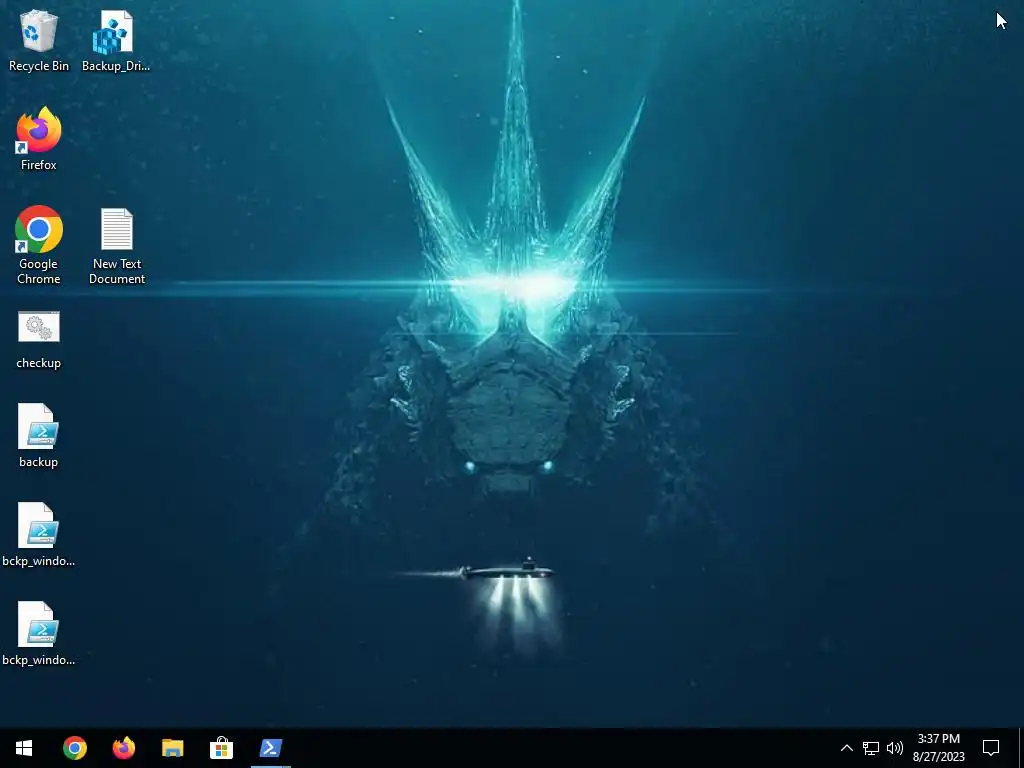Select the New Text Document file

[x=117, y=245]
